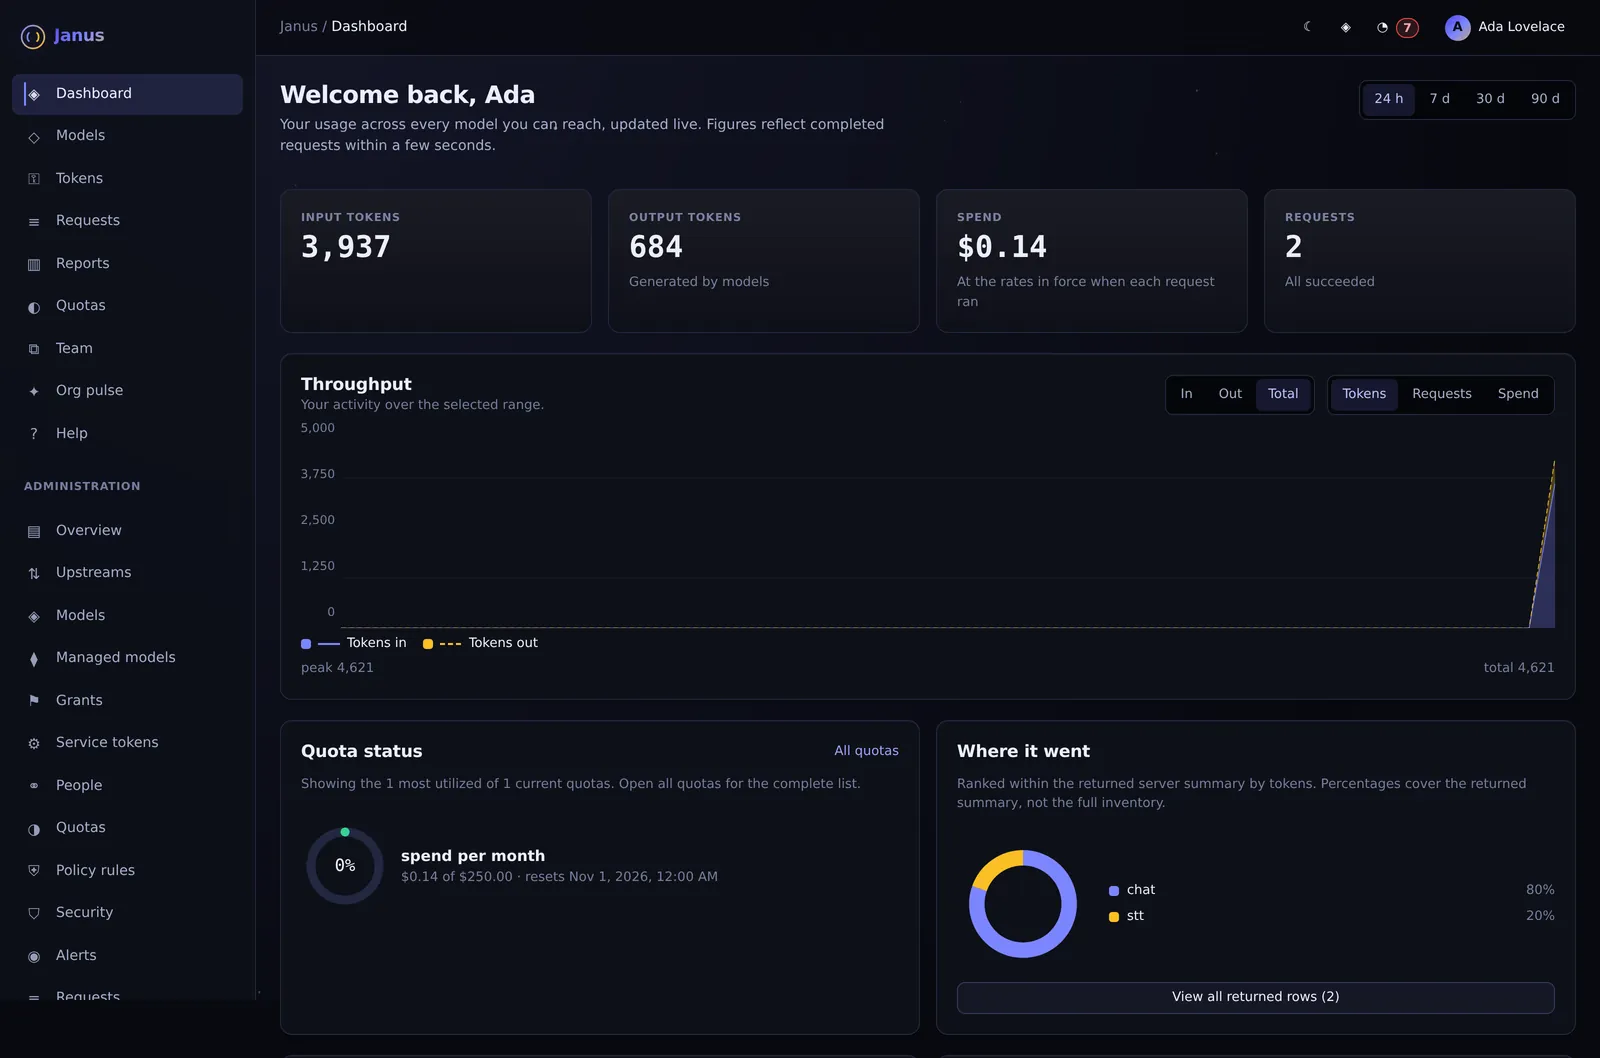Open the People icon in sidebar
This screenshot has height=1058, width=1600.
34,786
